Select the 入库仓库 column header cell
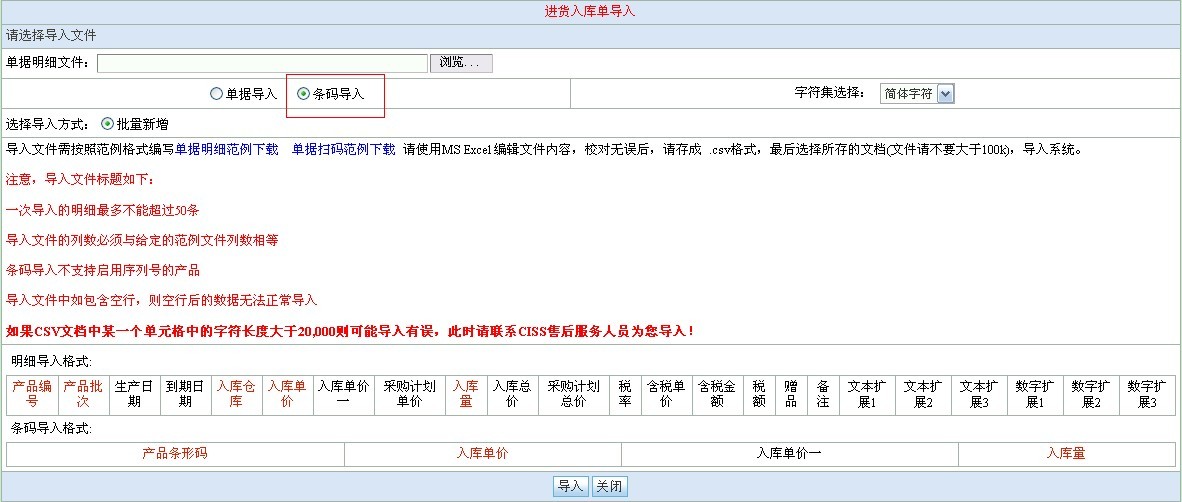The width and height of the screenshot is (1182, 502). tap(237, 394)
